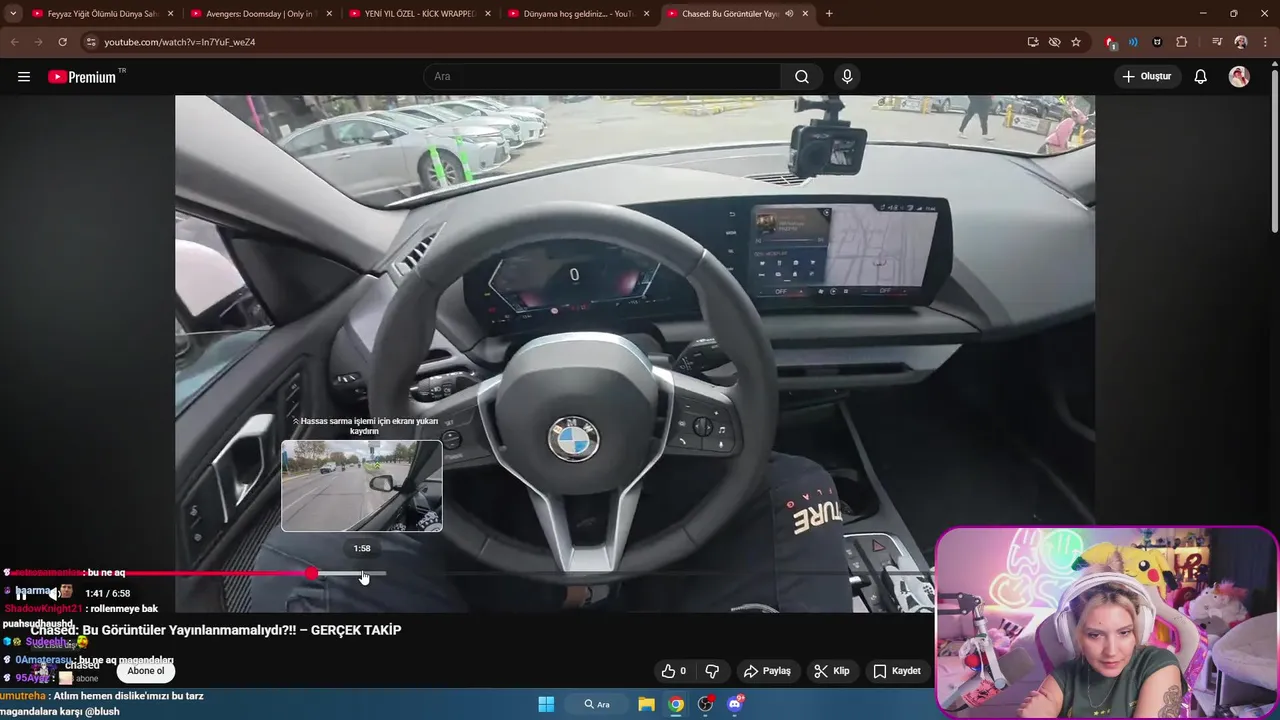Image resolution: width=1280 pixels, height=720 pixels.
Task: Click the youtube.com URL in address bar
Action: click(x=180, y=42)
